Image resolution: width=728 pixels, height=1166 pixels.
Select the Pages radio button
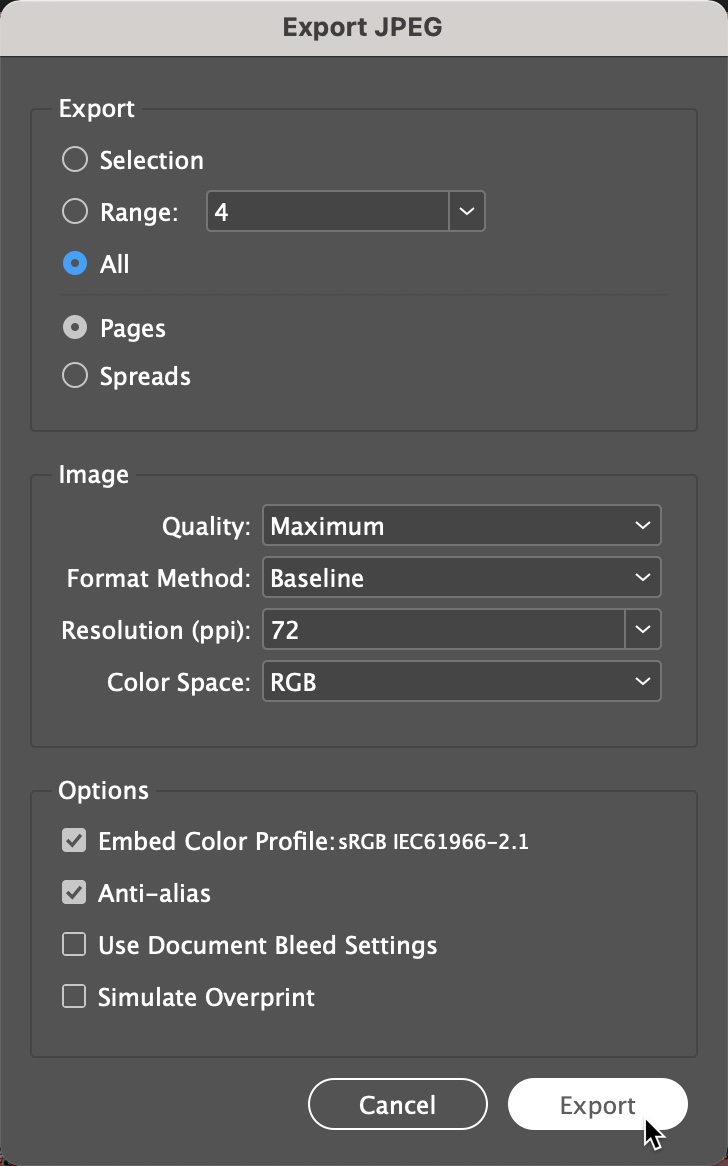[74, 327]
